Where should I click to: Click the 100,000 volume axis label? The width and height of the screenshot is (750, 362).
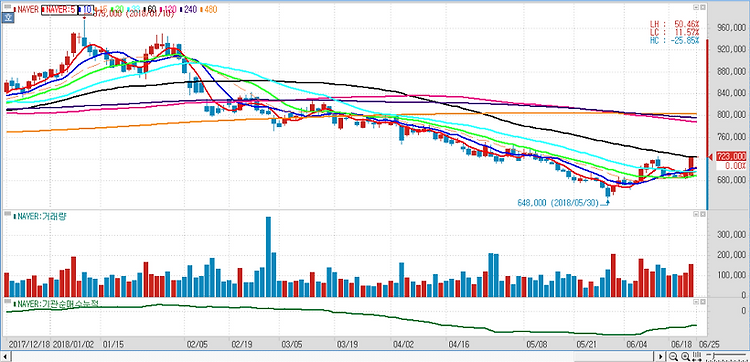[732, 275]
